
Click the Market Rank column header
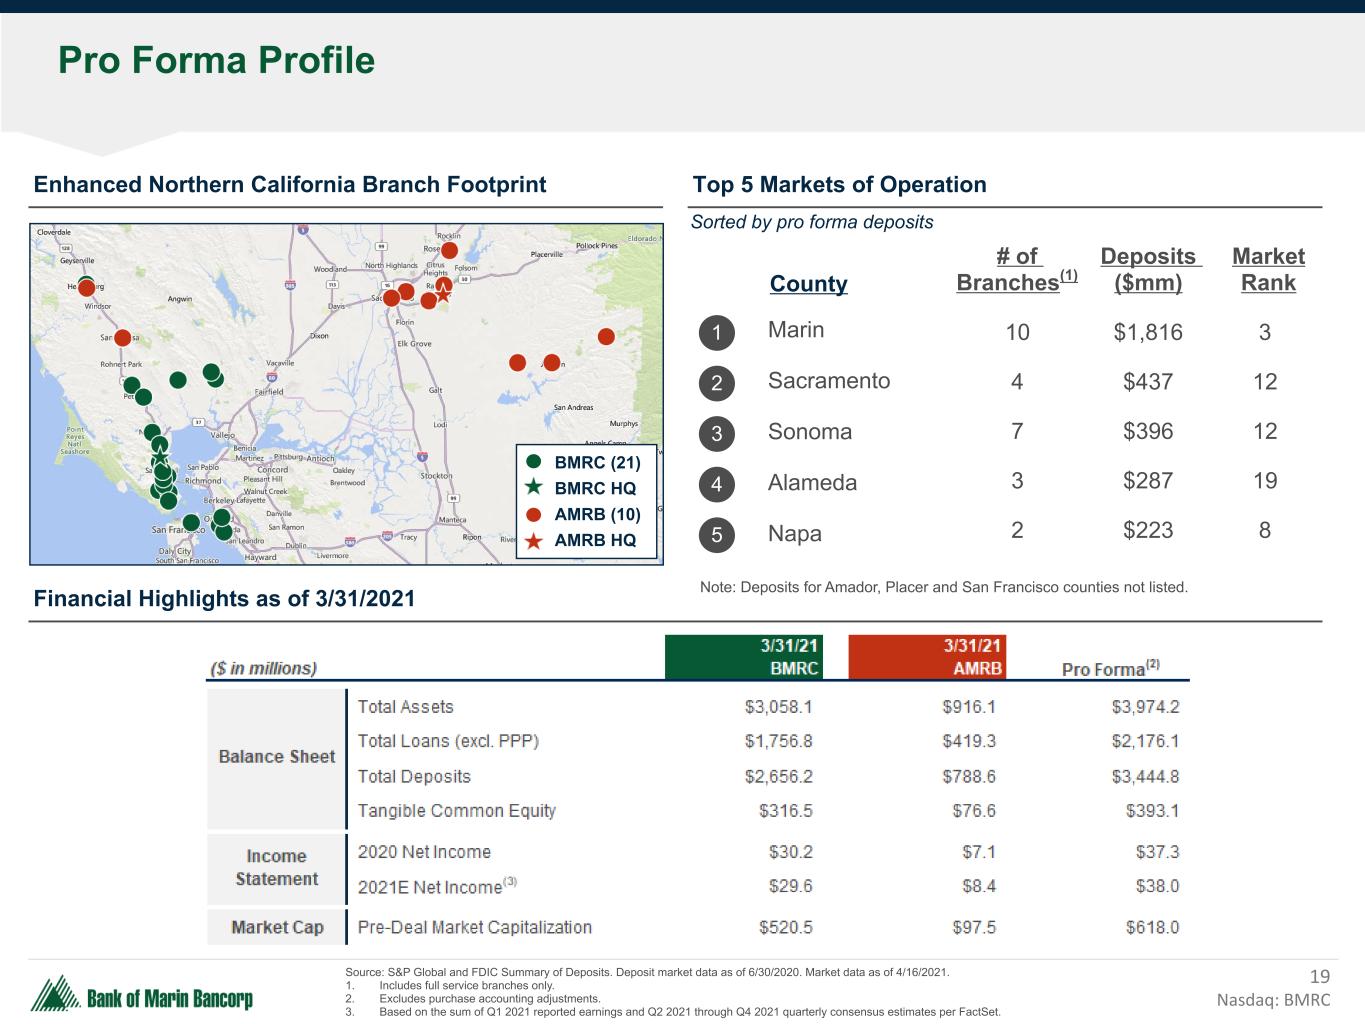click(1268, 270)
